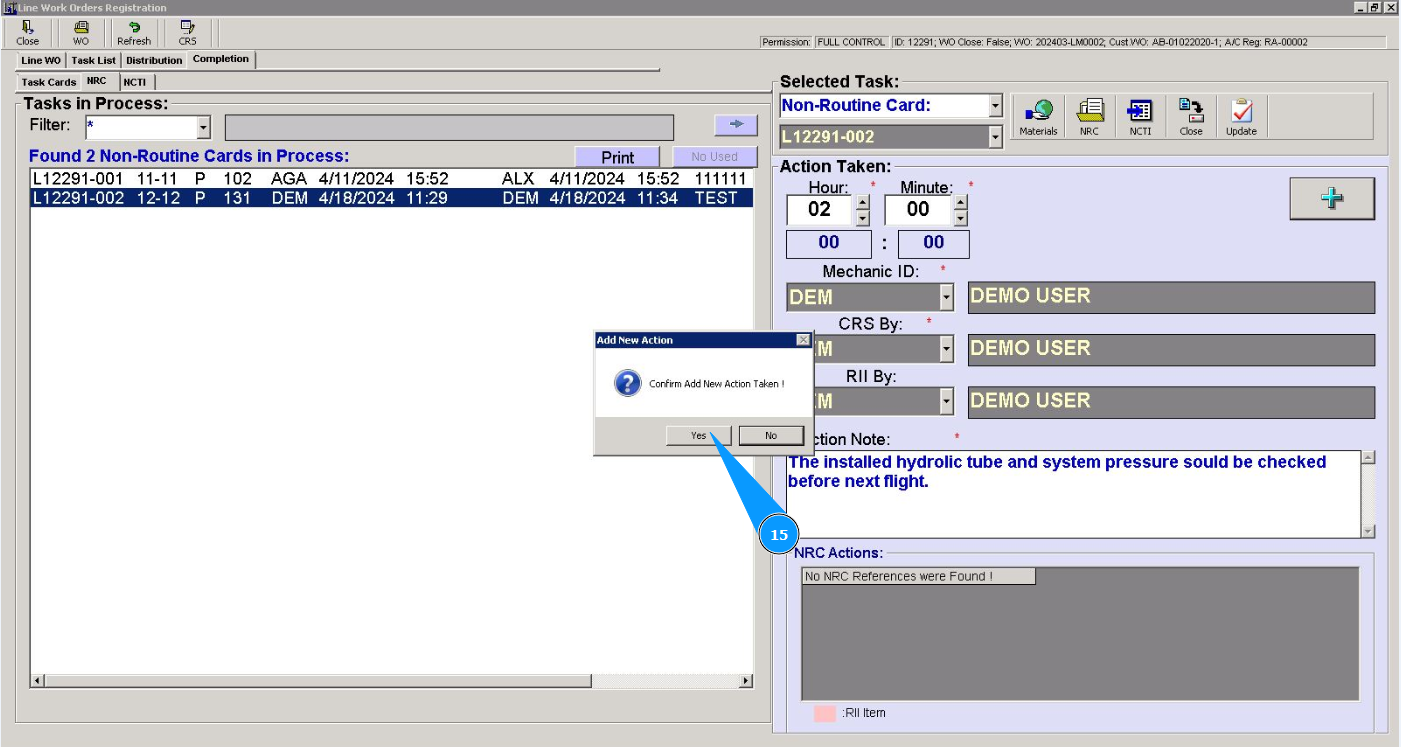Image resolution: width=1401 pixels, height=747 pixels.
Task: Decrease the Minute value
Action: tap(961, 218)
